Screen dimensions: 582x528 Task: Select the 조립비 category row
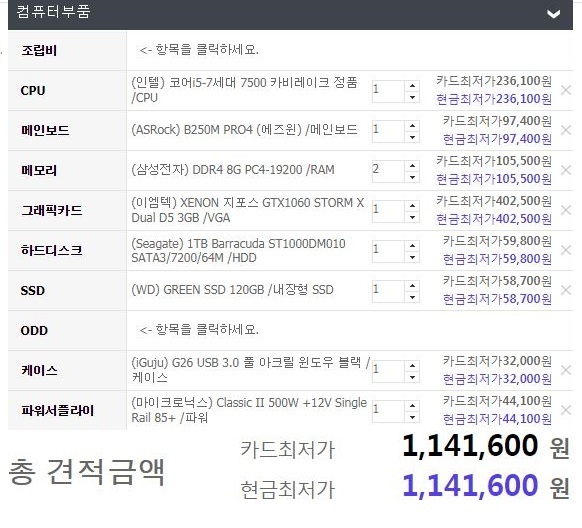point(67,50)
